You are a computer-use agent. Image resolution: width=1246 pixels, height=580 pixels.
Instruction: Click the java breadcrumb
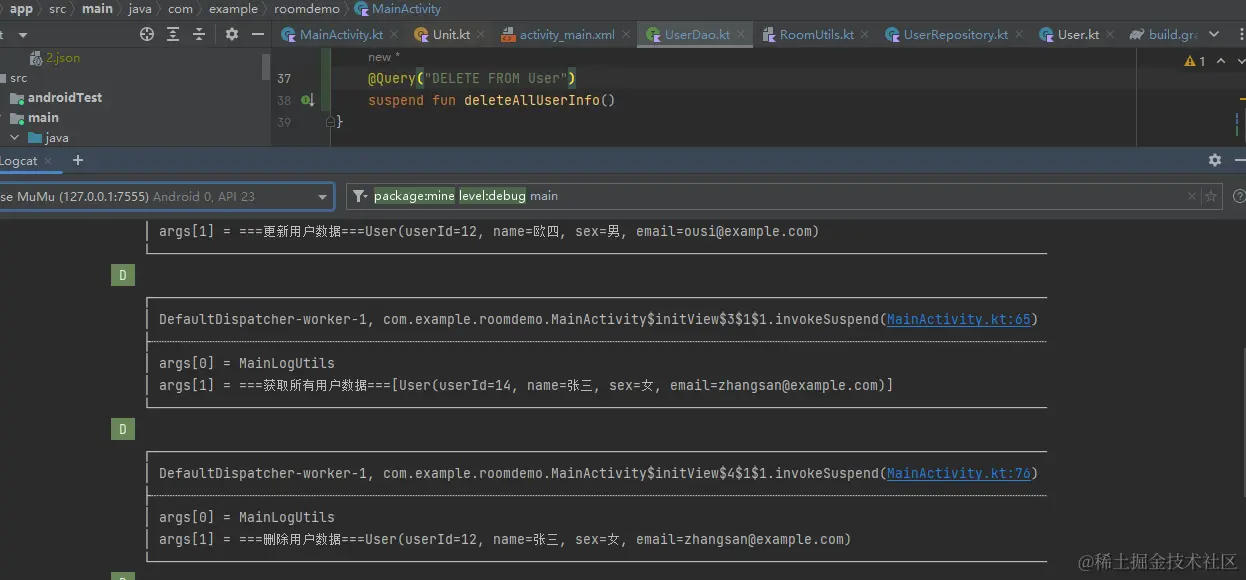tap(140, 9)
